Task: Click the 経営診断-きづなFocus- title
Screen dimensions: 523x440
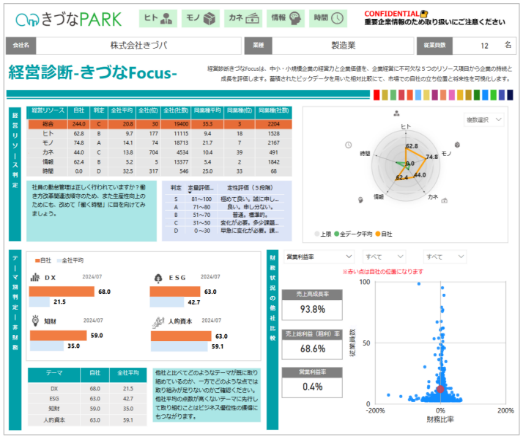Action: tap(92, 72)
